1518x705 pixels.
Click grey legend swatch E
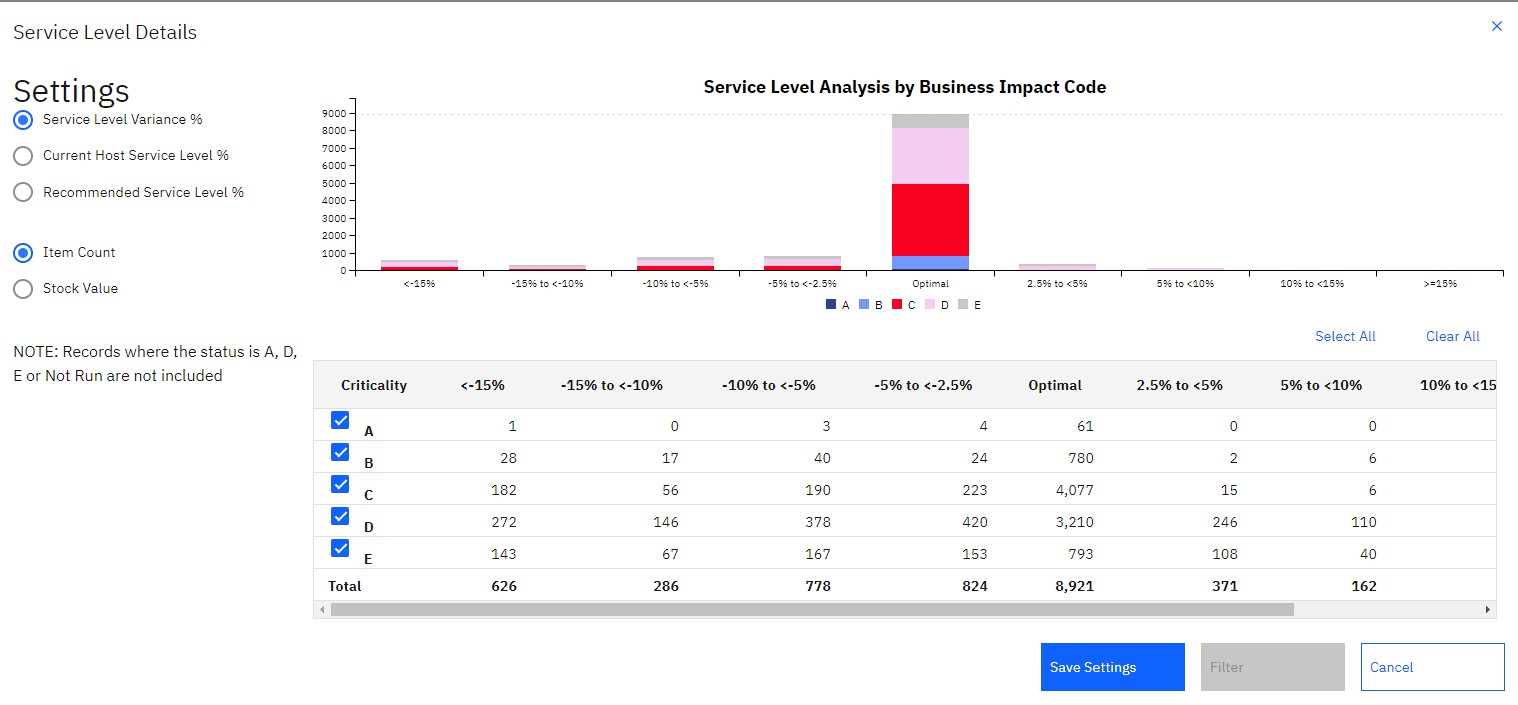point(963,305)
